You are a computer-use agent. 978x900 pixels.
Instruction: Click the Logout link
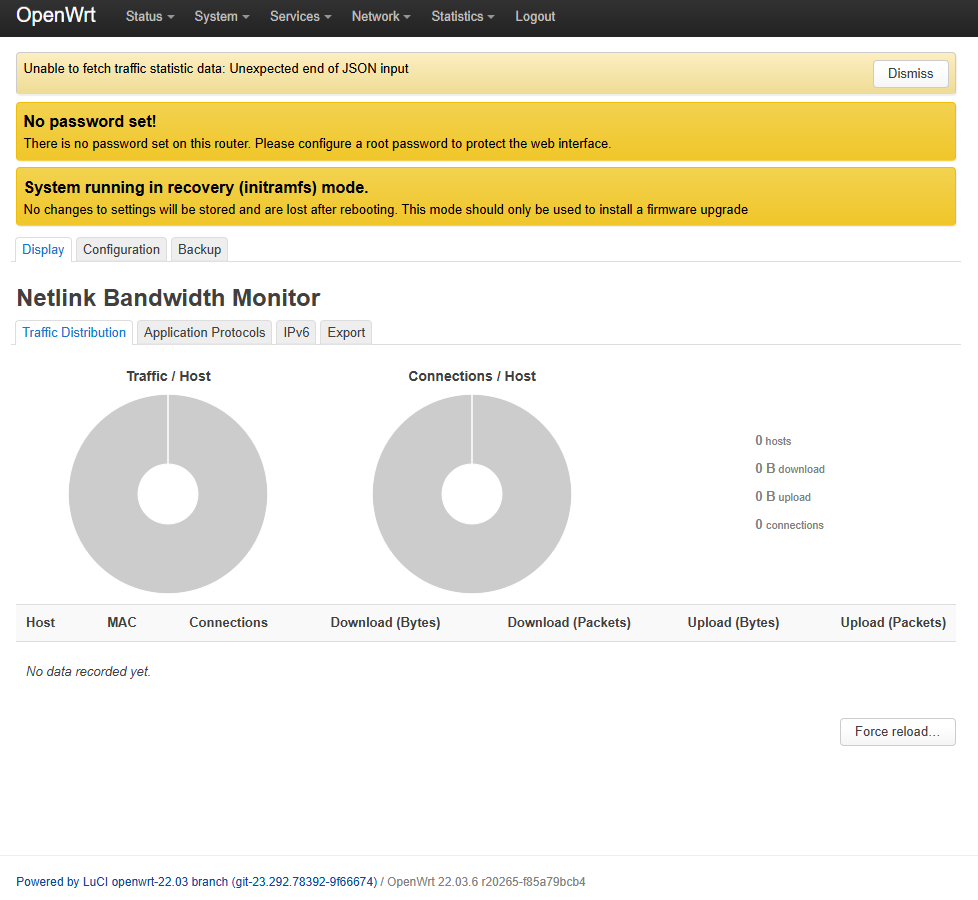[x=535, y=17]
